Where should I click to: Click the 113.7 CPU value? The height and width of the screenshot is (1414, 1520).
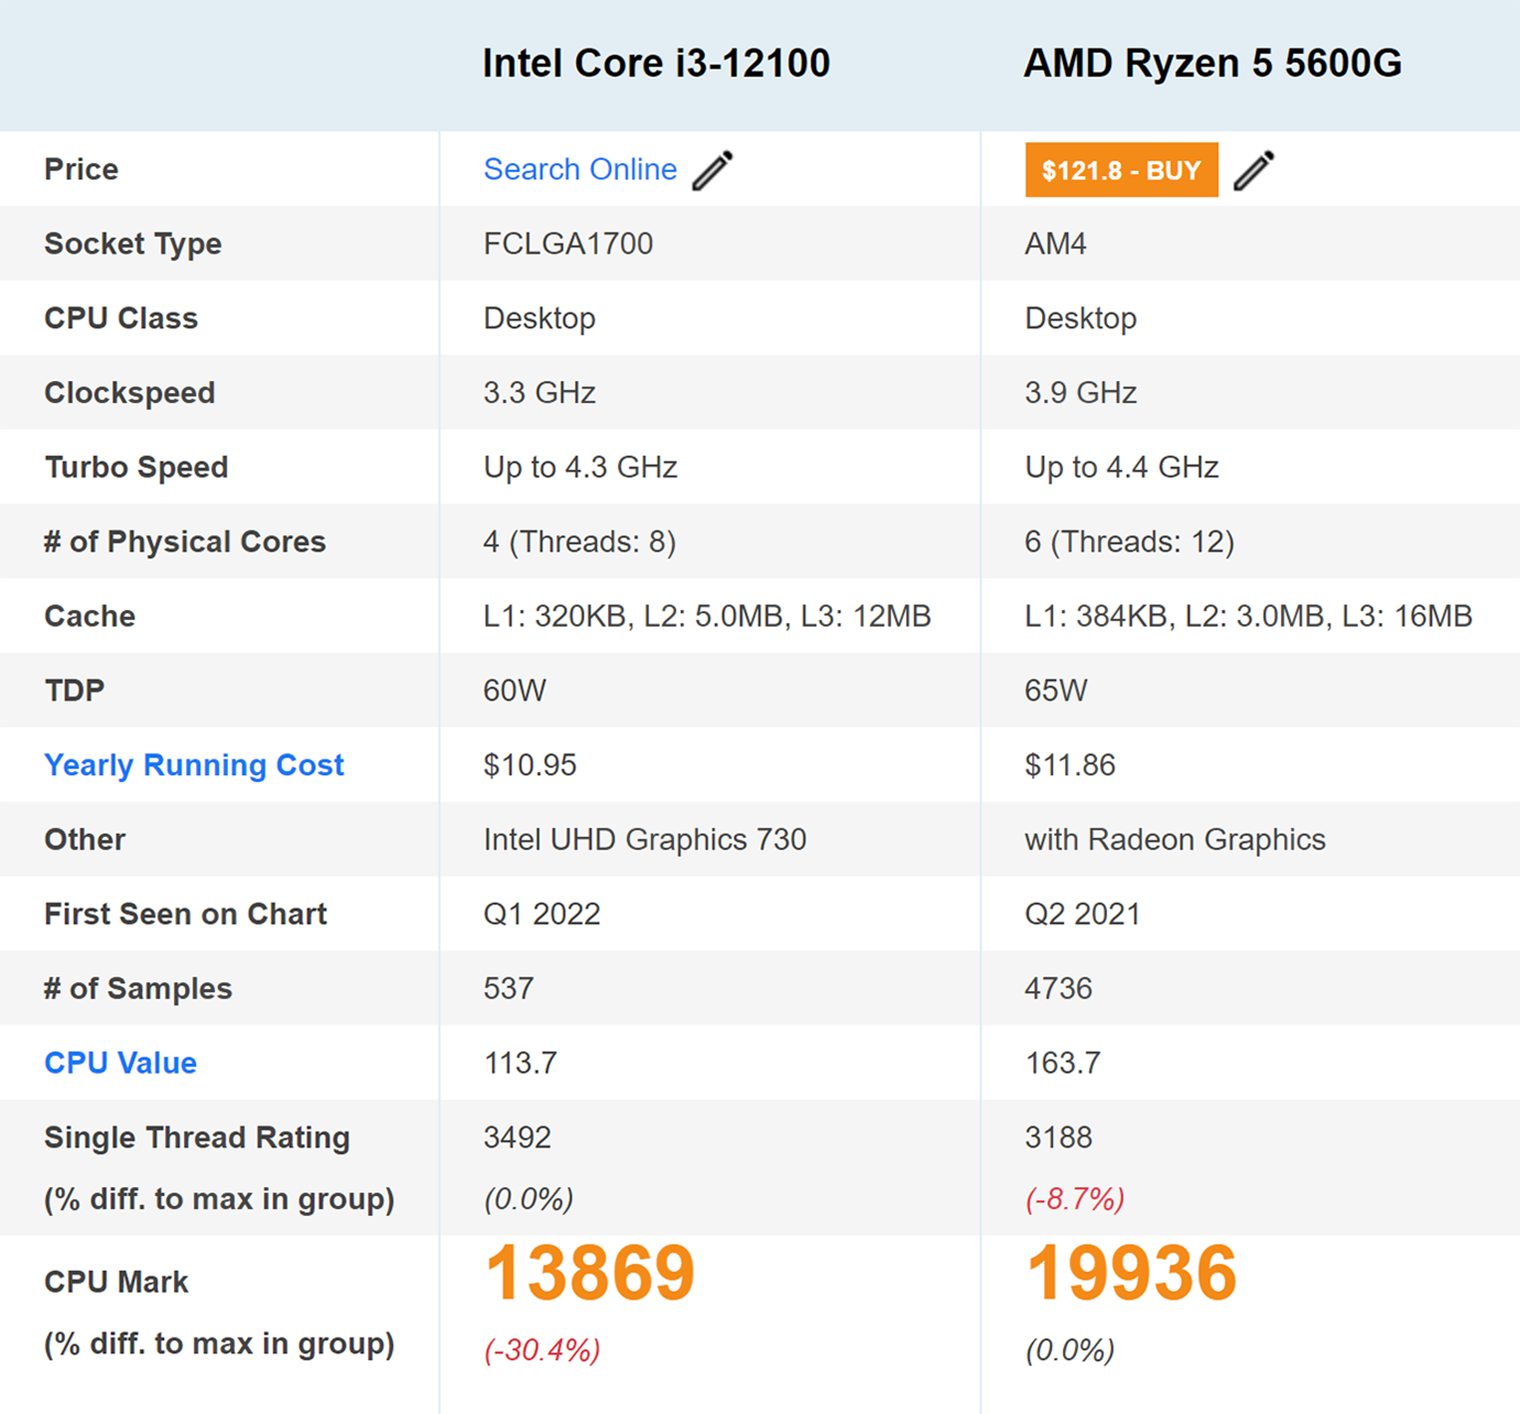click(521, 1063)
